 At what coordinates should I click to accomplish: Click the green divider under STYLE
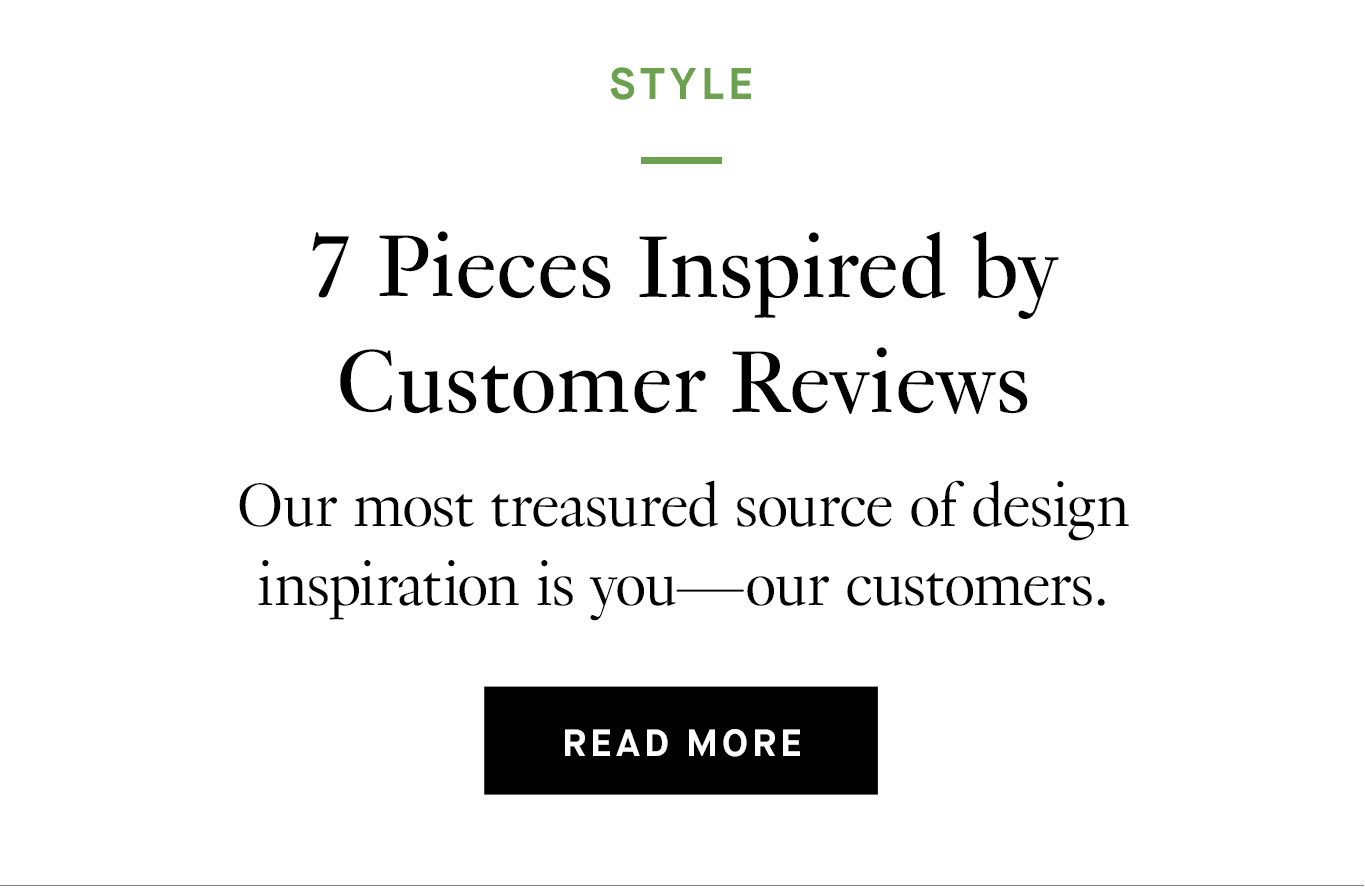point(681,160)
